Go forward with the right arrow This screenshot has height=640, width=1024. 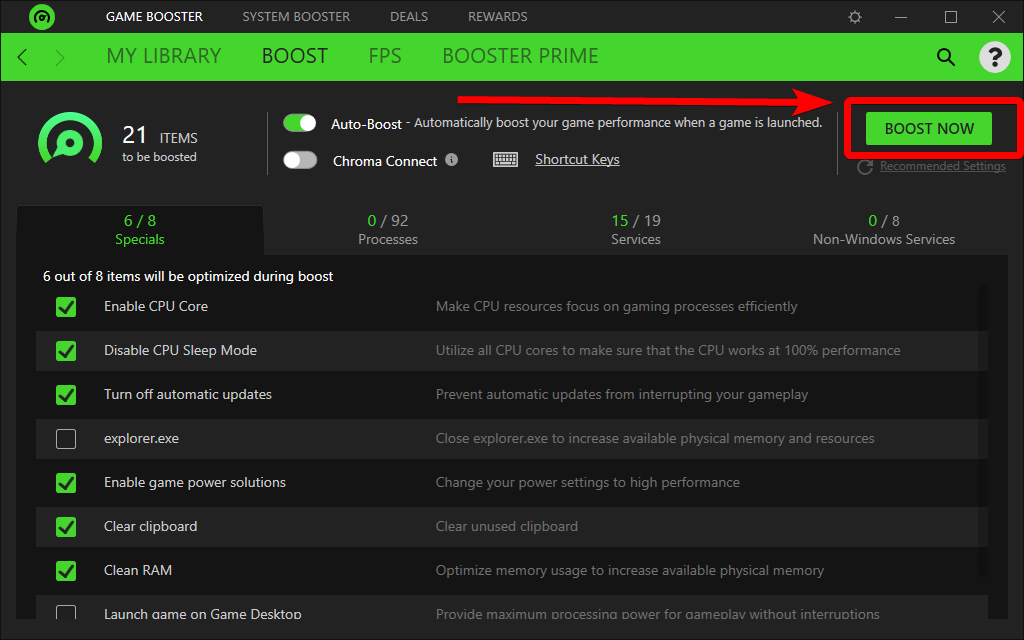pyautogui.click(x=60, y=57)
